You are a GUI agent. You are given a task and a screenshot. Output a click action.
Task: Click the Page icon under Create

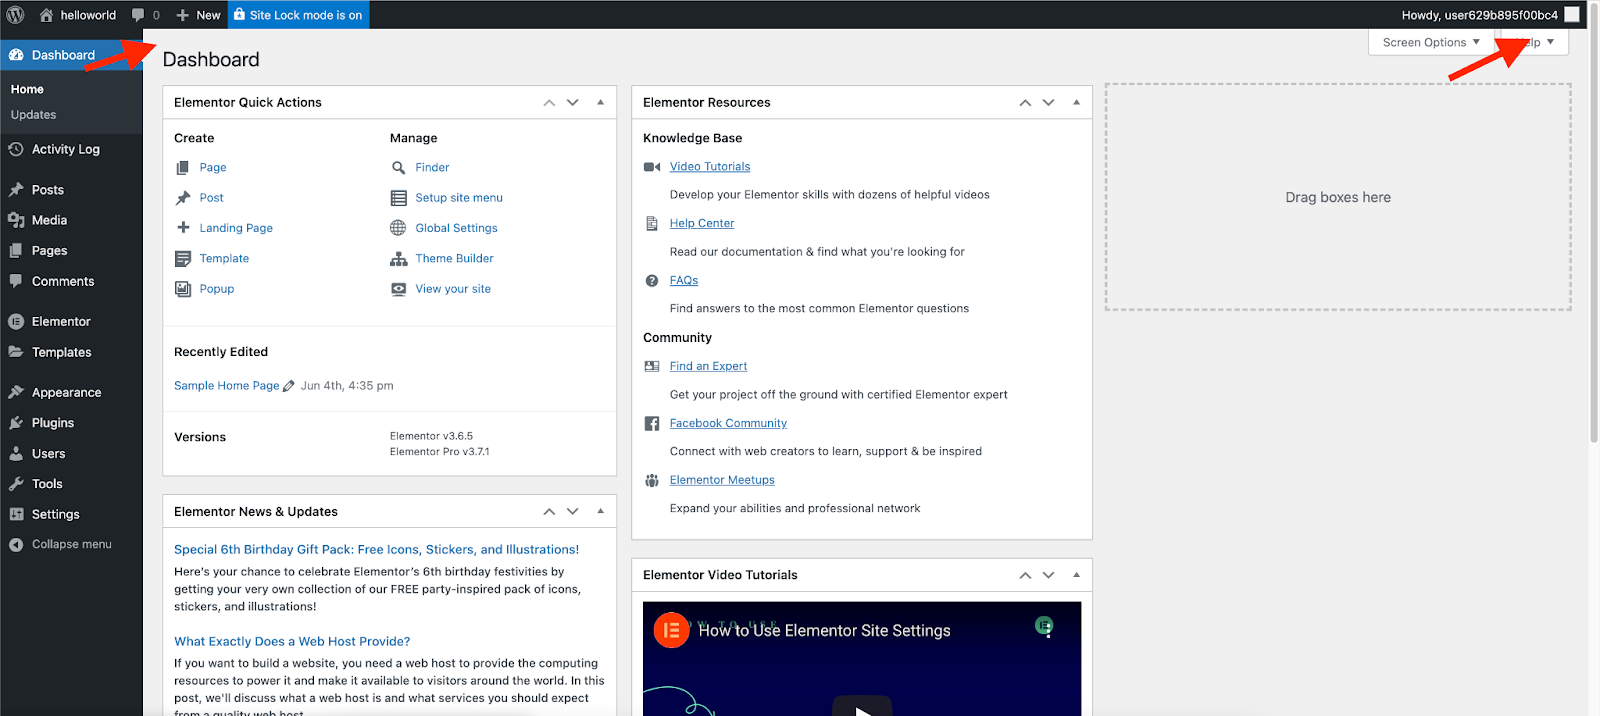click(x=183, y=168)
